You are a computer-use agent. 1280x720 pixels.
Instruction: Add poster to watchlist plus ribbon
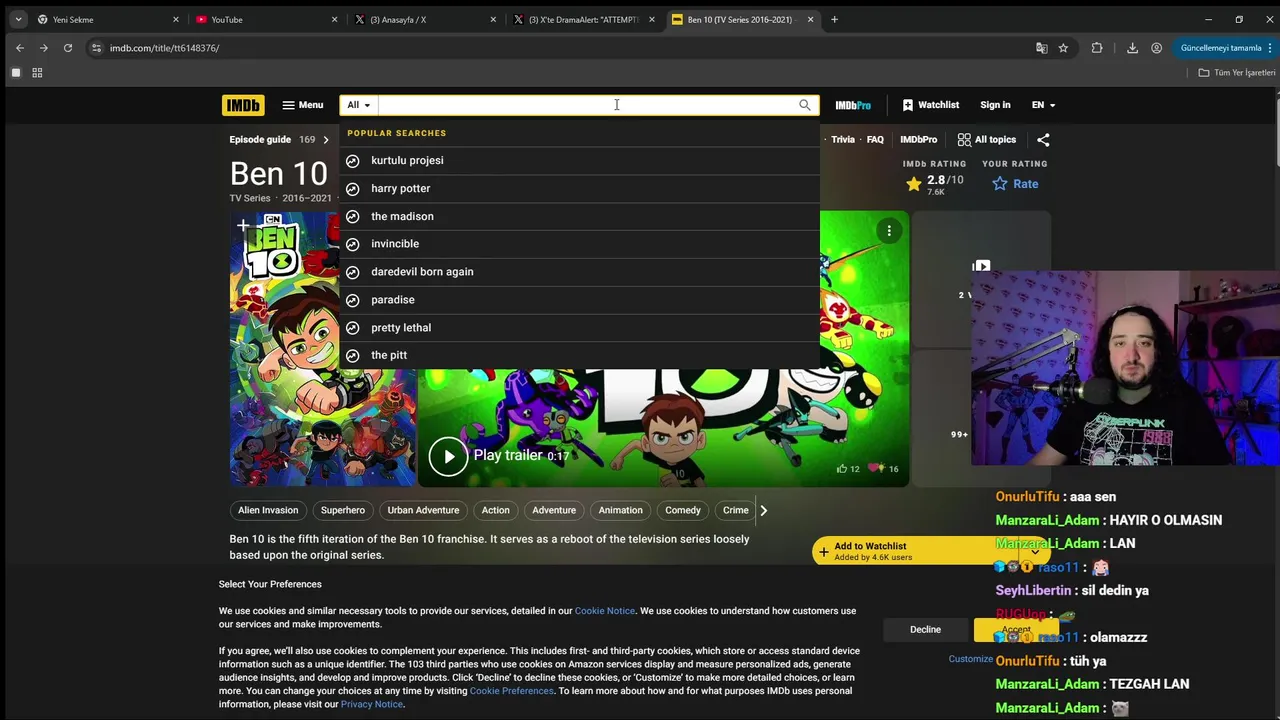pos(243,227)
